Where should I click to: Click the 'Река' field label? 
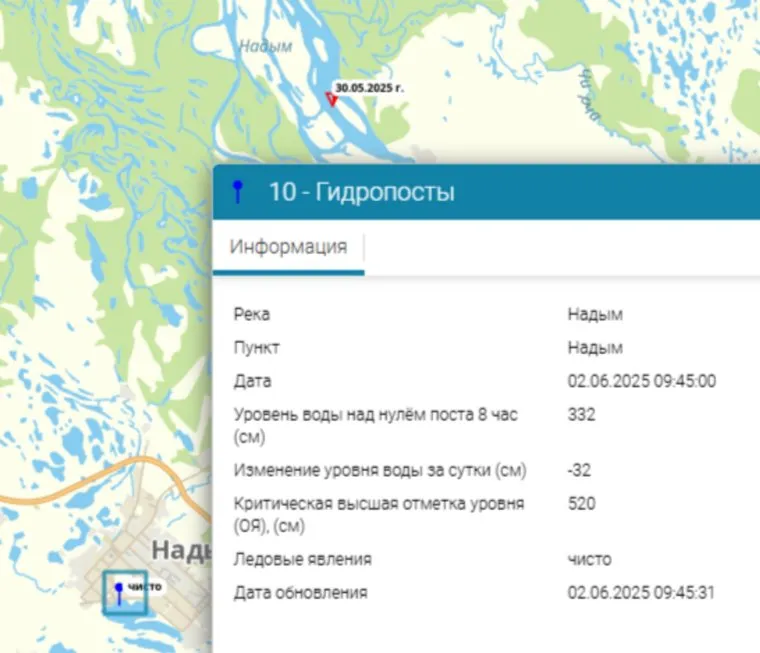point(251,315)
